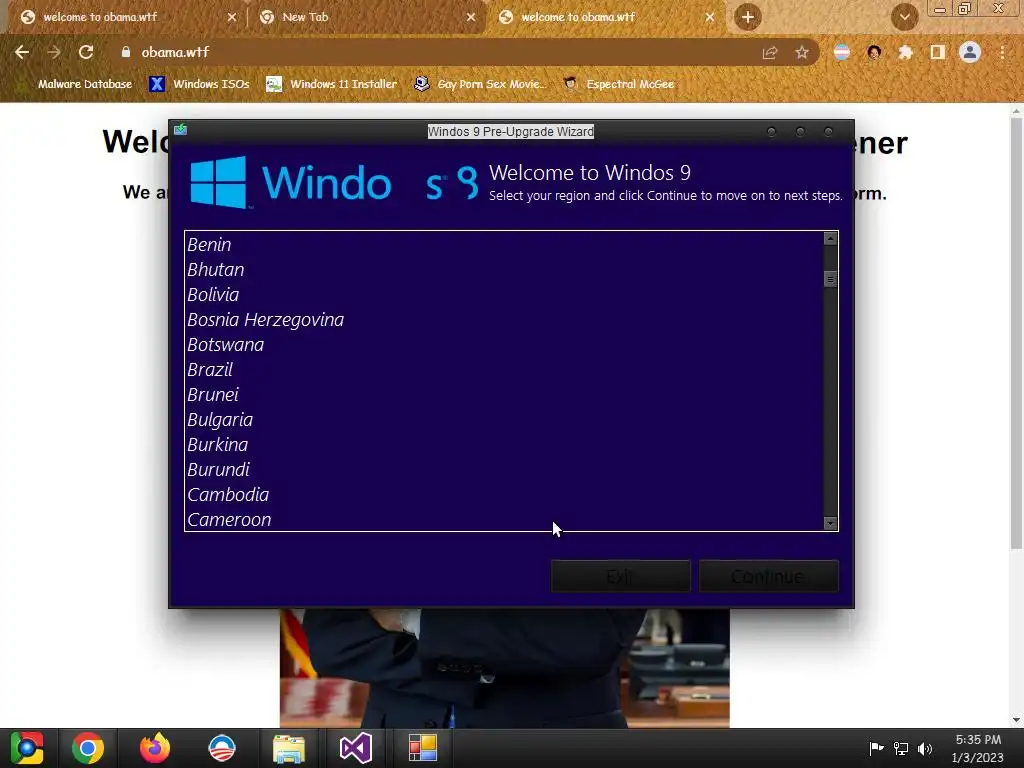
Task: Open Action Center flag tray icon
Action: [x=876, y=748]
